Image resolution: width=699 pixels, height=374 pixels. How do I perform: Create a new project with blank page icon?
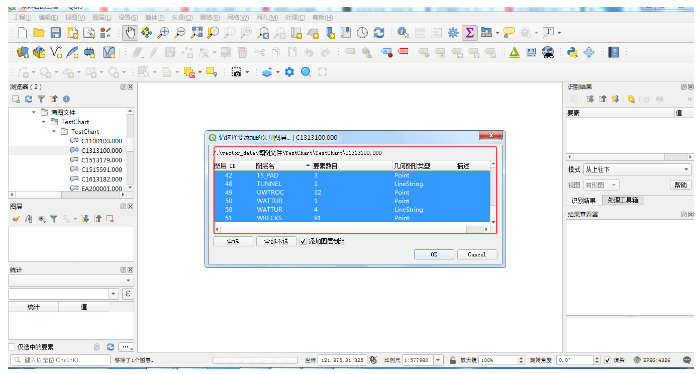tap(22, 33)
